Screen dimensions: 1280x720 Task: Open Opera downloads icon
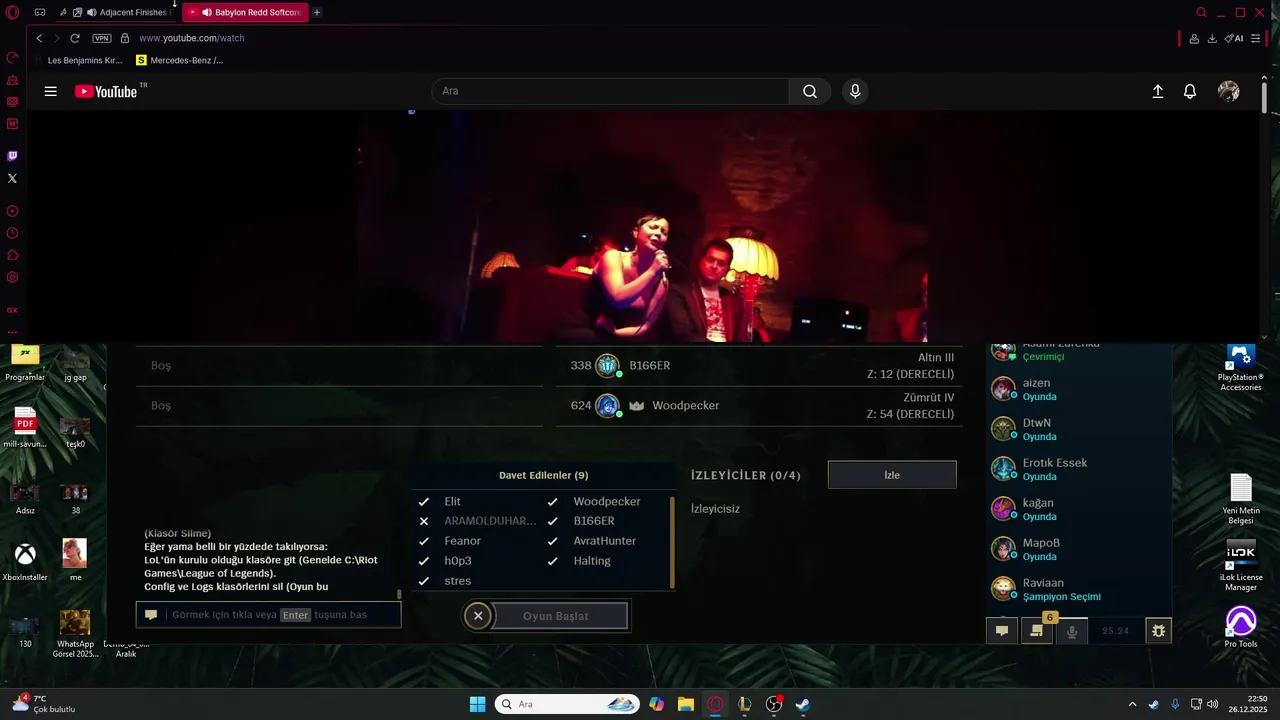[1212, 38]
